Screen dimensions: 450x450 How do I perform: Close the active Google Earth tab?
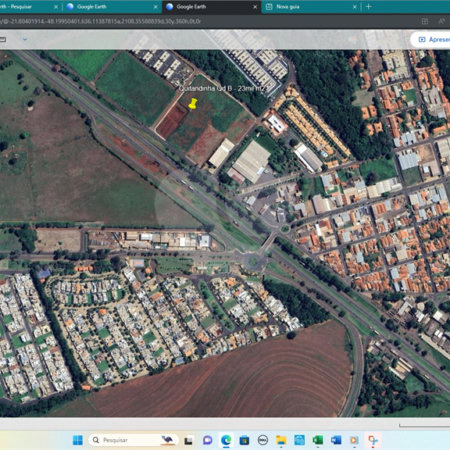pos(255,7)
